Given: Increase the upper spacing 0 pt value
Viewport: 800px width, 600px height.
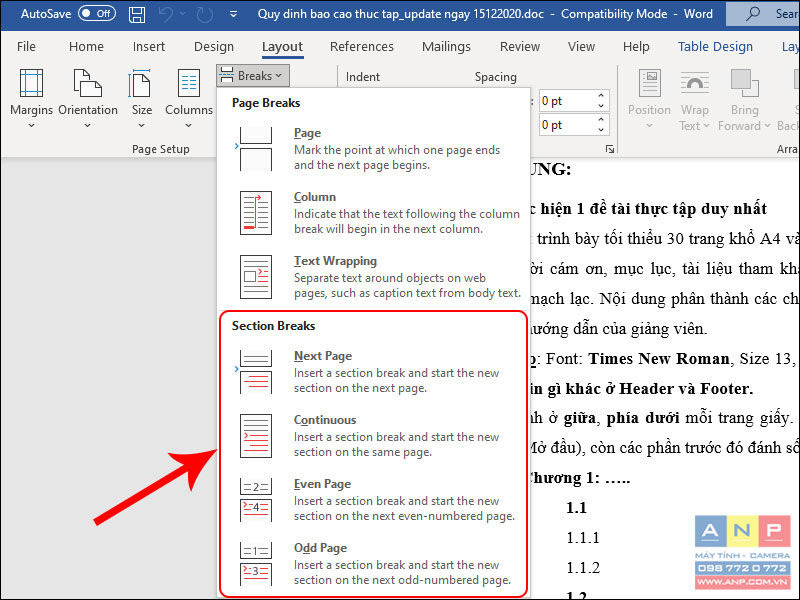Looking at the screenshot, I should (601, 95).
